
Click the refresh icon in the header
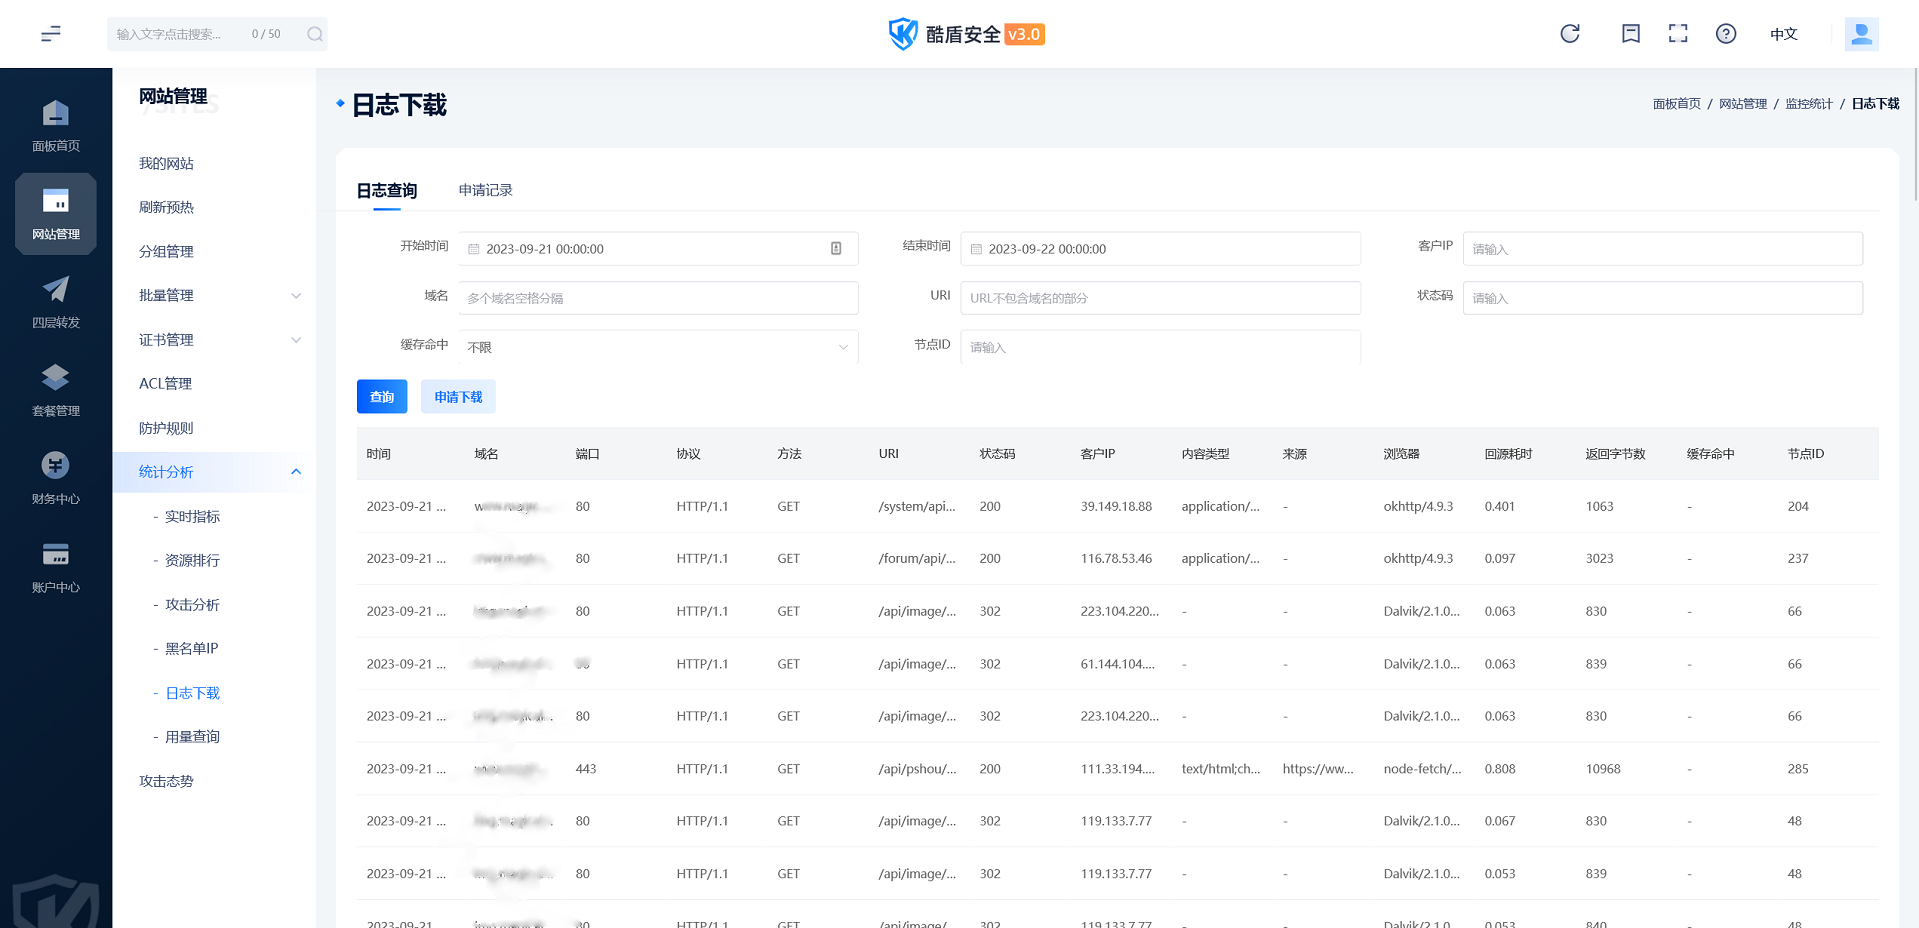[1570, 34]
